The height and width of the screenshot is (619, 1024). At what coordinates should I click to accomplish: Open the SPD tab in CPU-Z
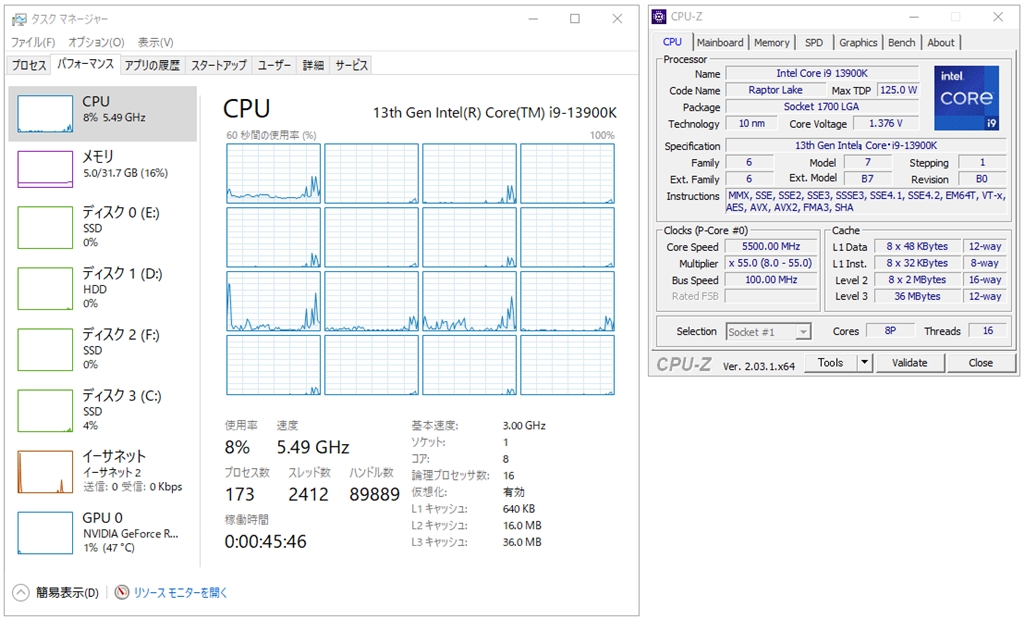814,42
